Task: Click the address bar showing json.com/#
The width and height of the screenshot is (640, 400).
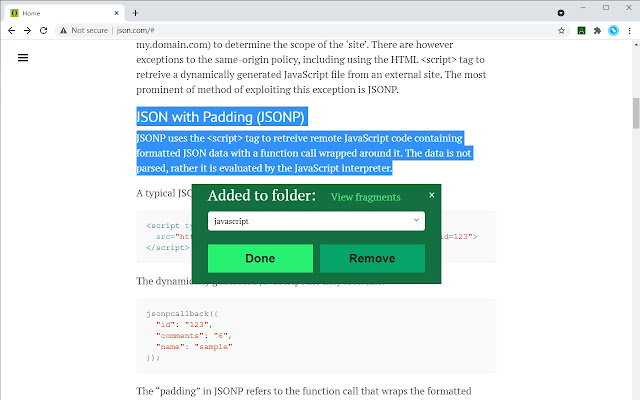Action: (310, 31)
